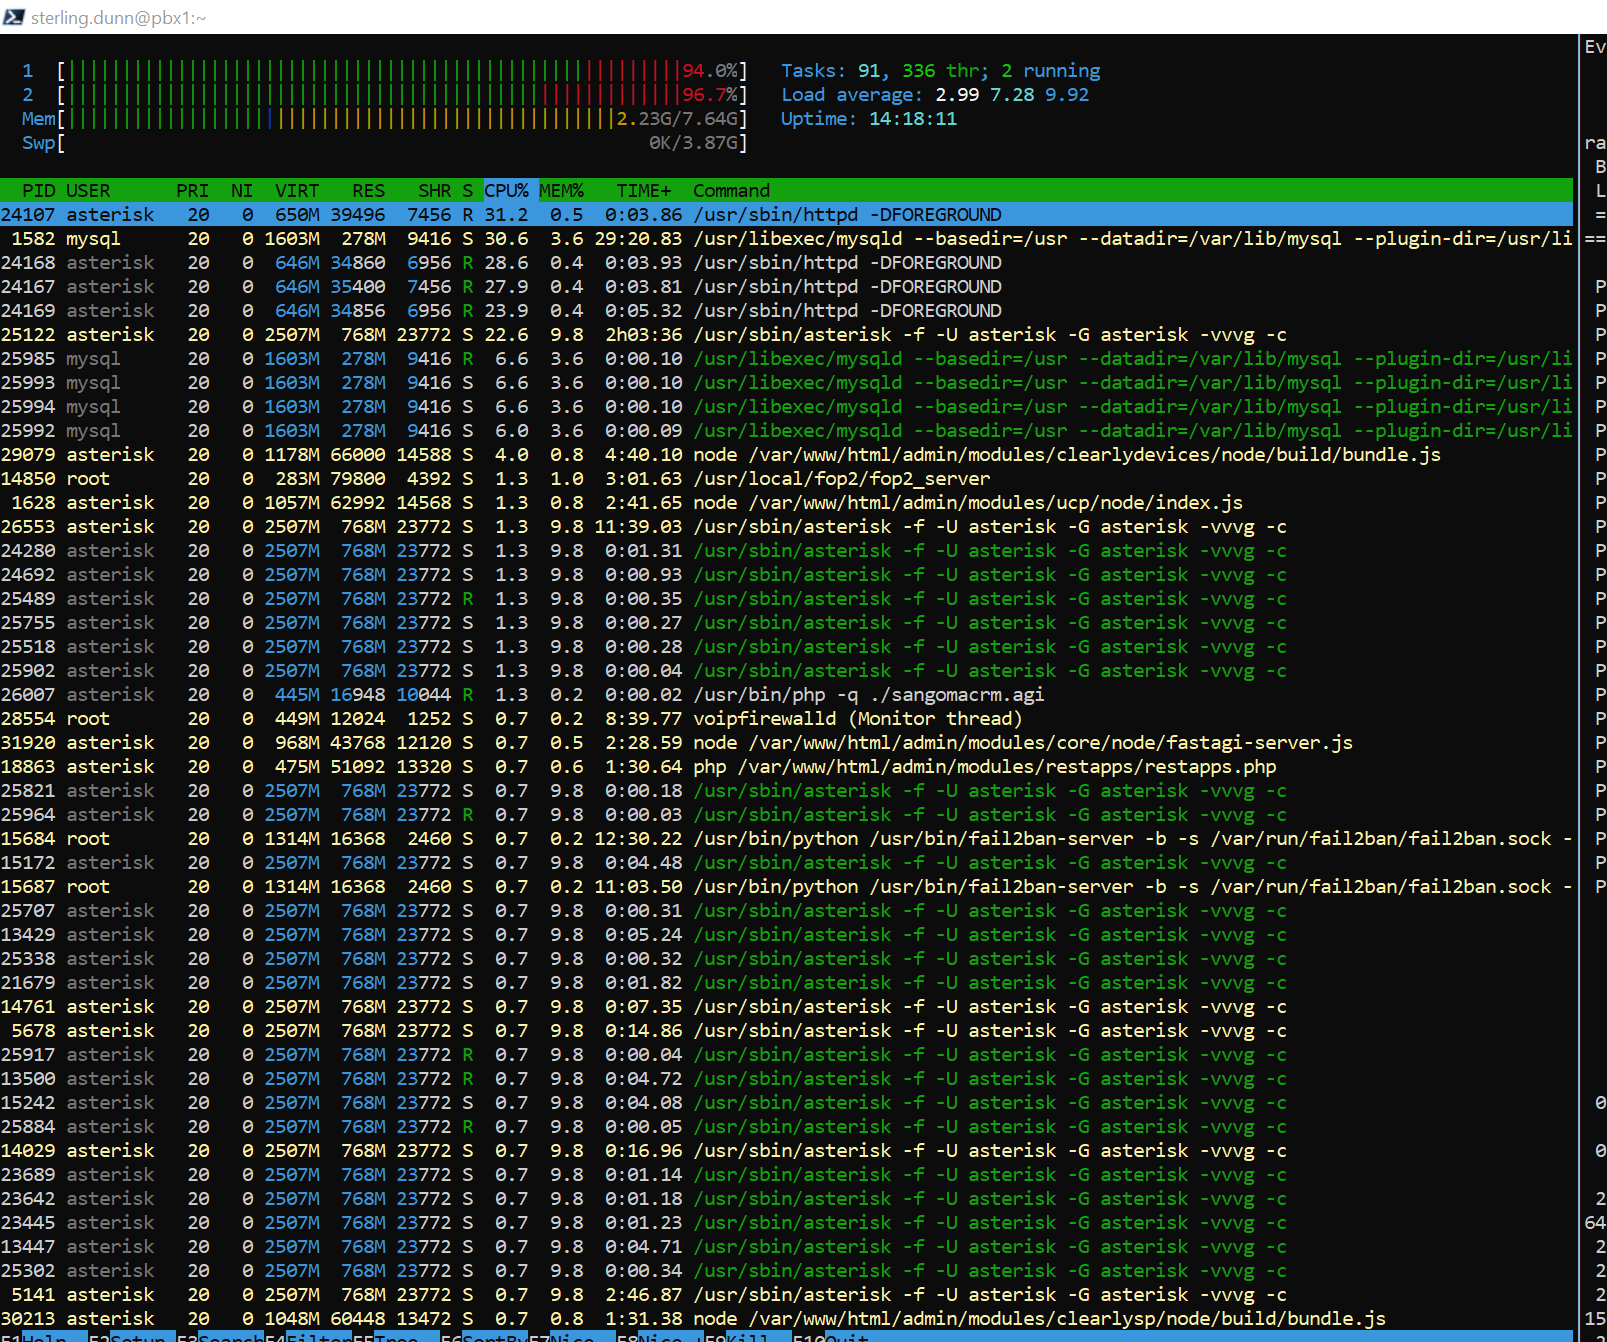Sort by the MEM% column header

point(562,190)
